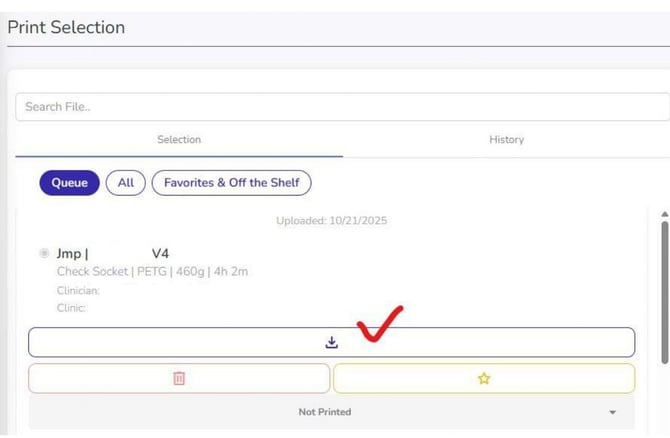Show the Queue file list
Viewport: 670px width, 438px height.
(x=69, y=183)
